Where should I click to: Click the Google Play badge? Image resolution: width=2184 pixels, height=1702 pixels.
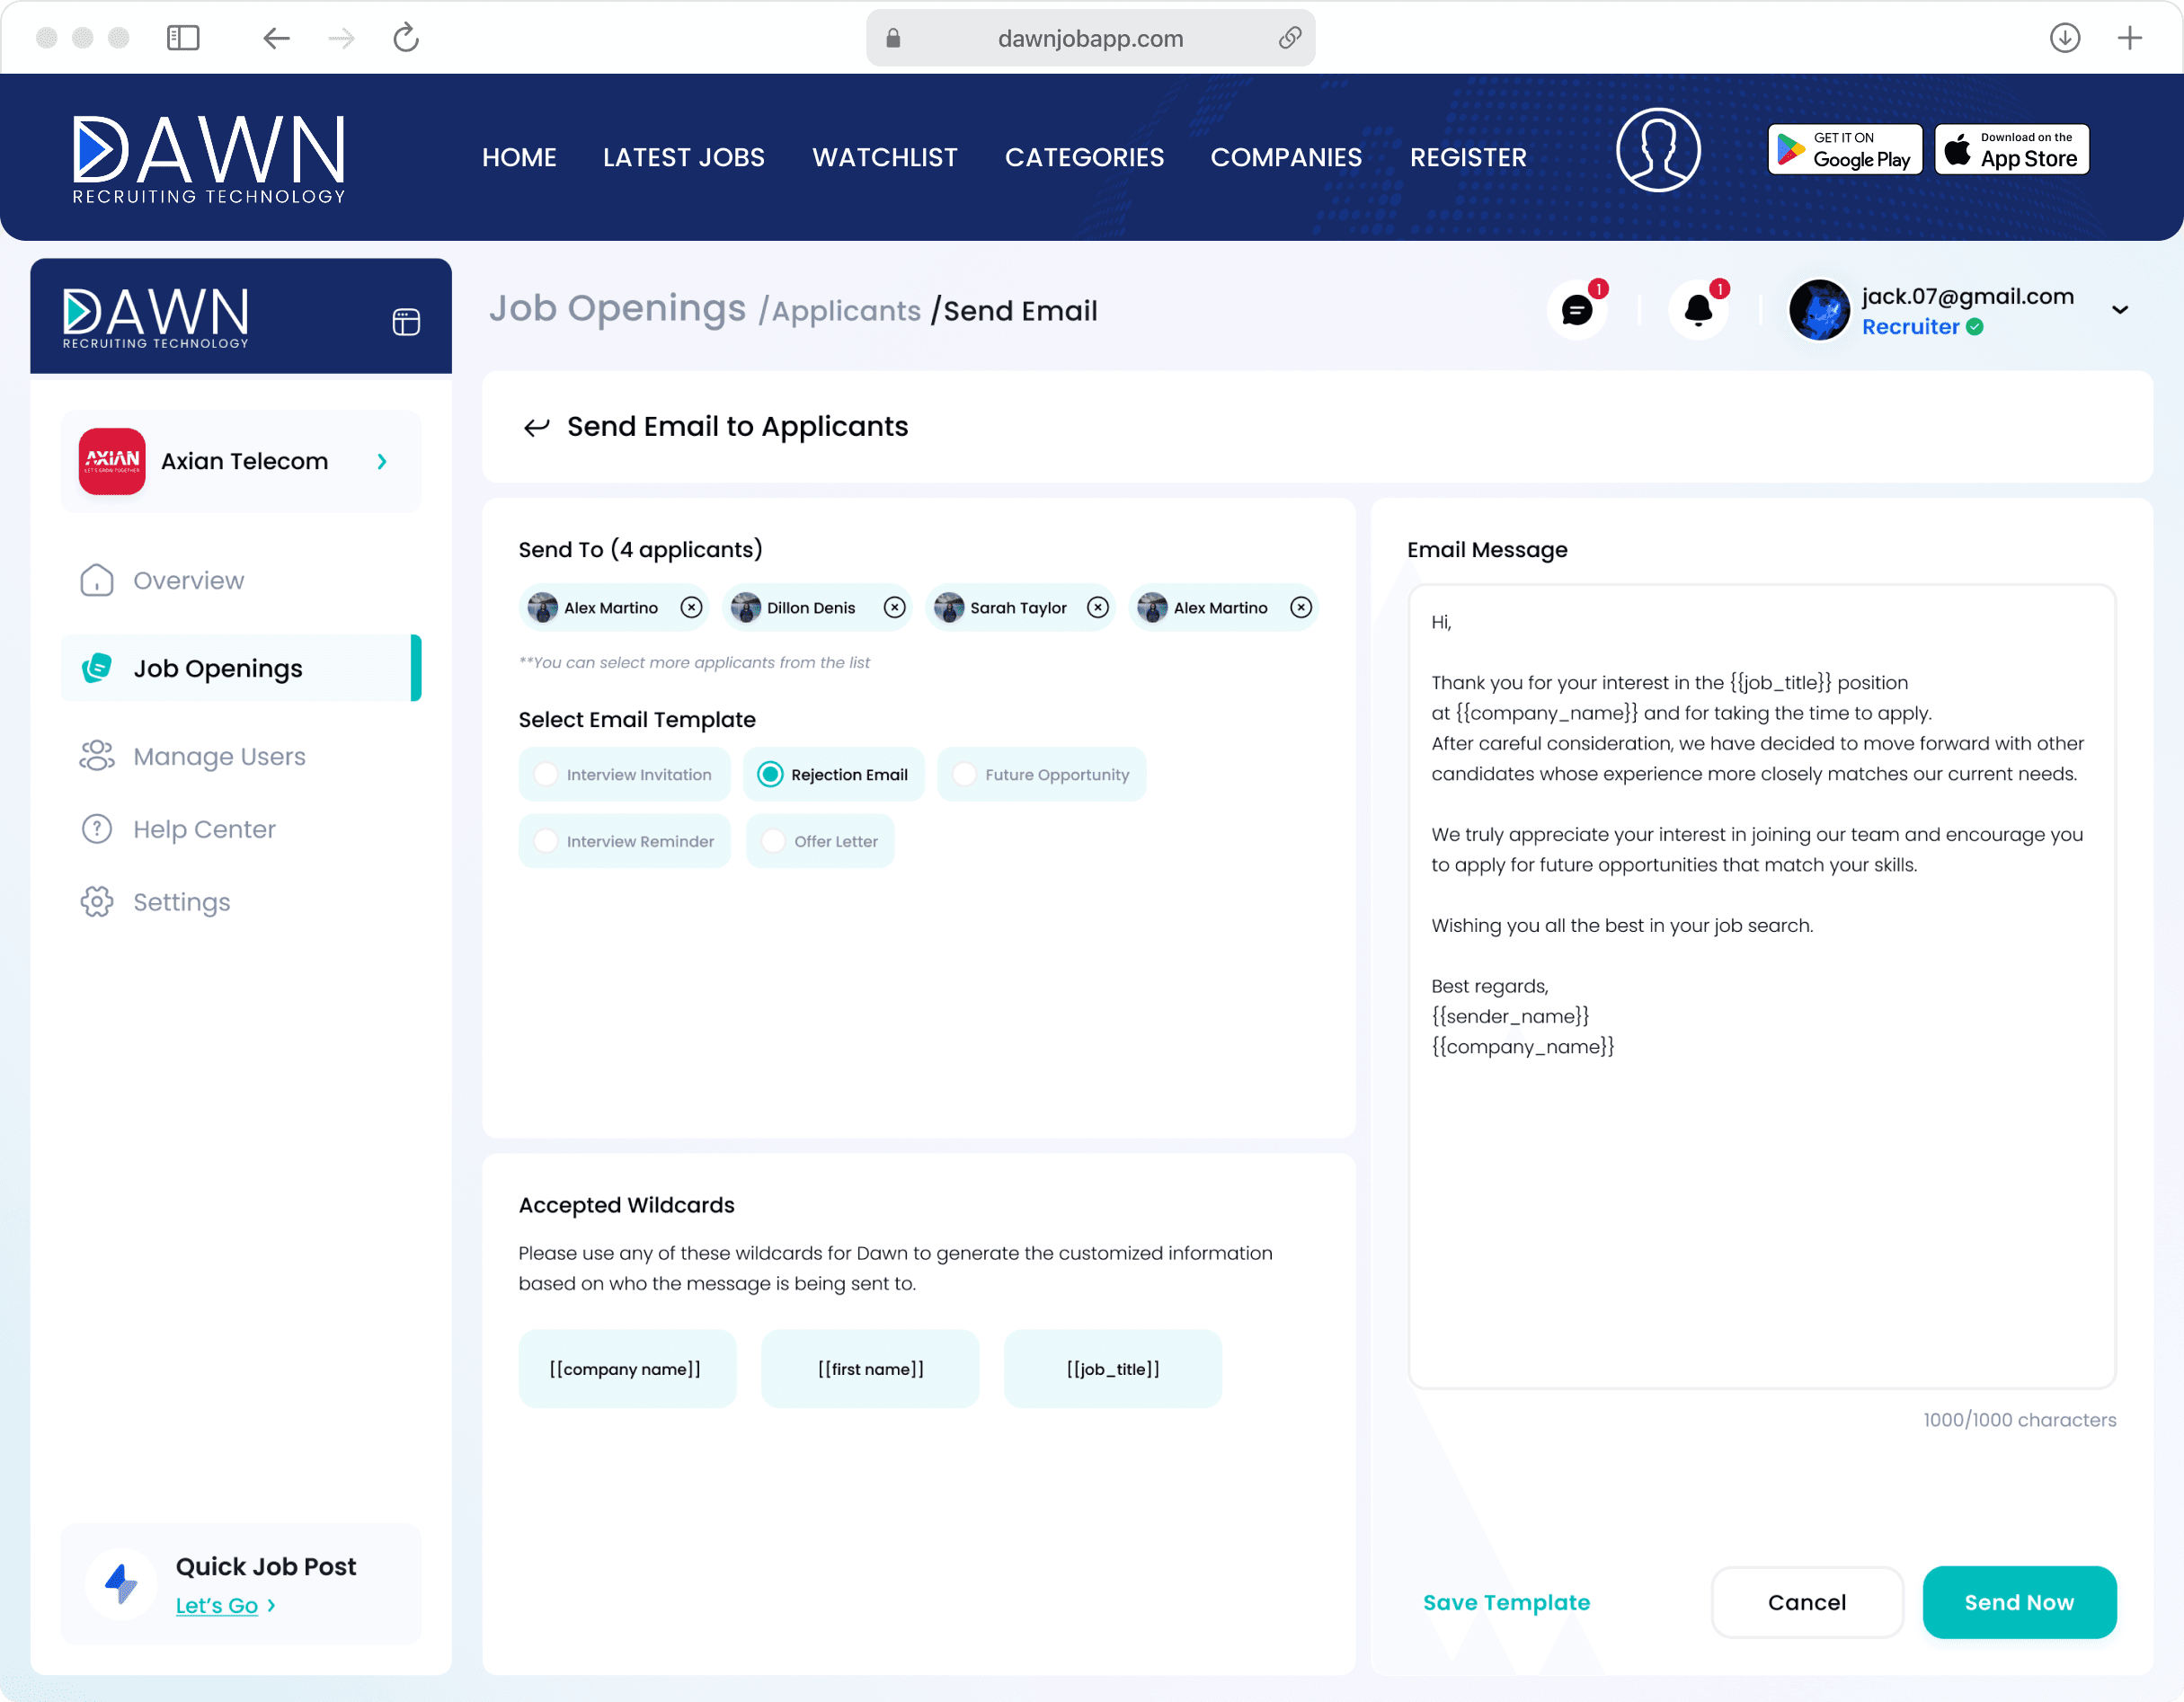1844,150
